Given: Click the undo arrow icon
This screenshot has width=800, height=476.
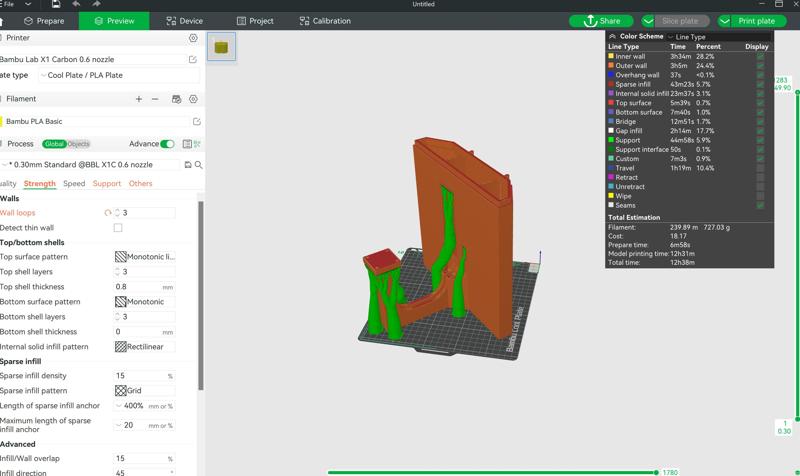Looking at the screenshot, I should coord(76,5).
